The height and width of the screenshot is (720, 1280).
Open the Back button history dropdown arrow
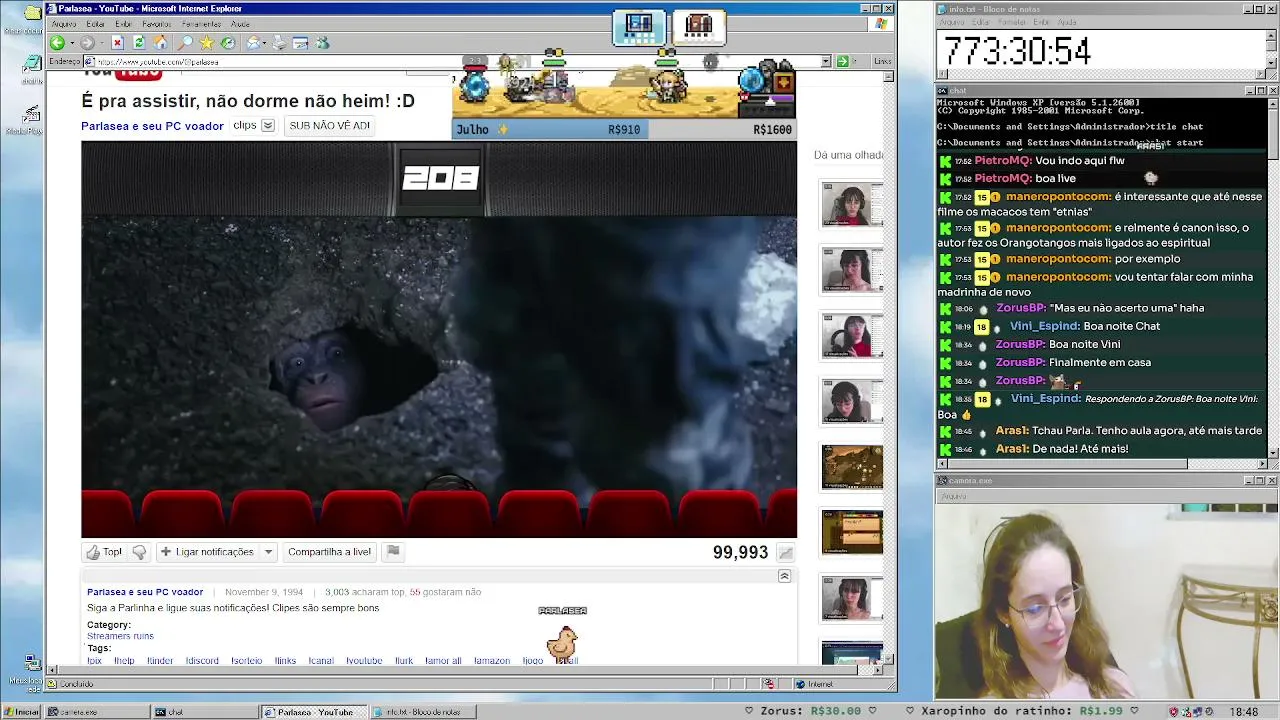point(71,43)
